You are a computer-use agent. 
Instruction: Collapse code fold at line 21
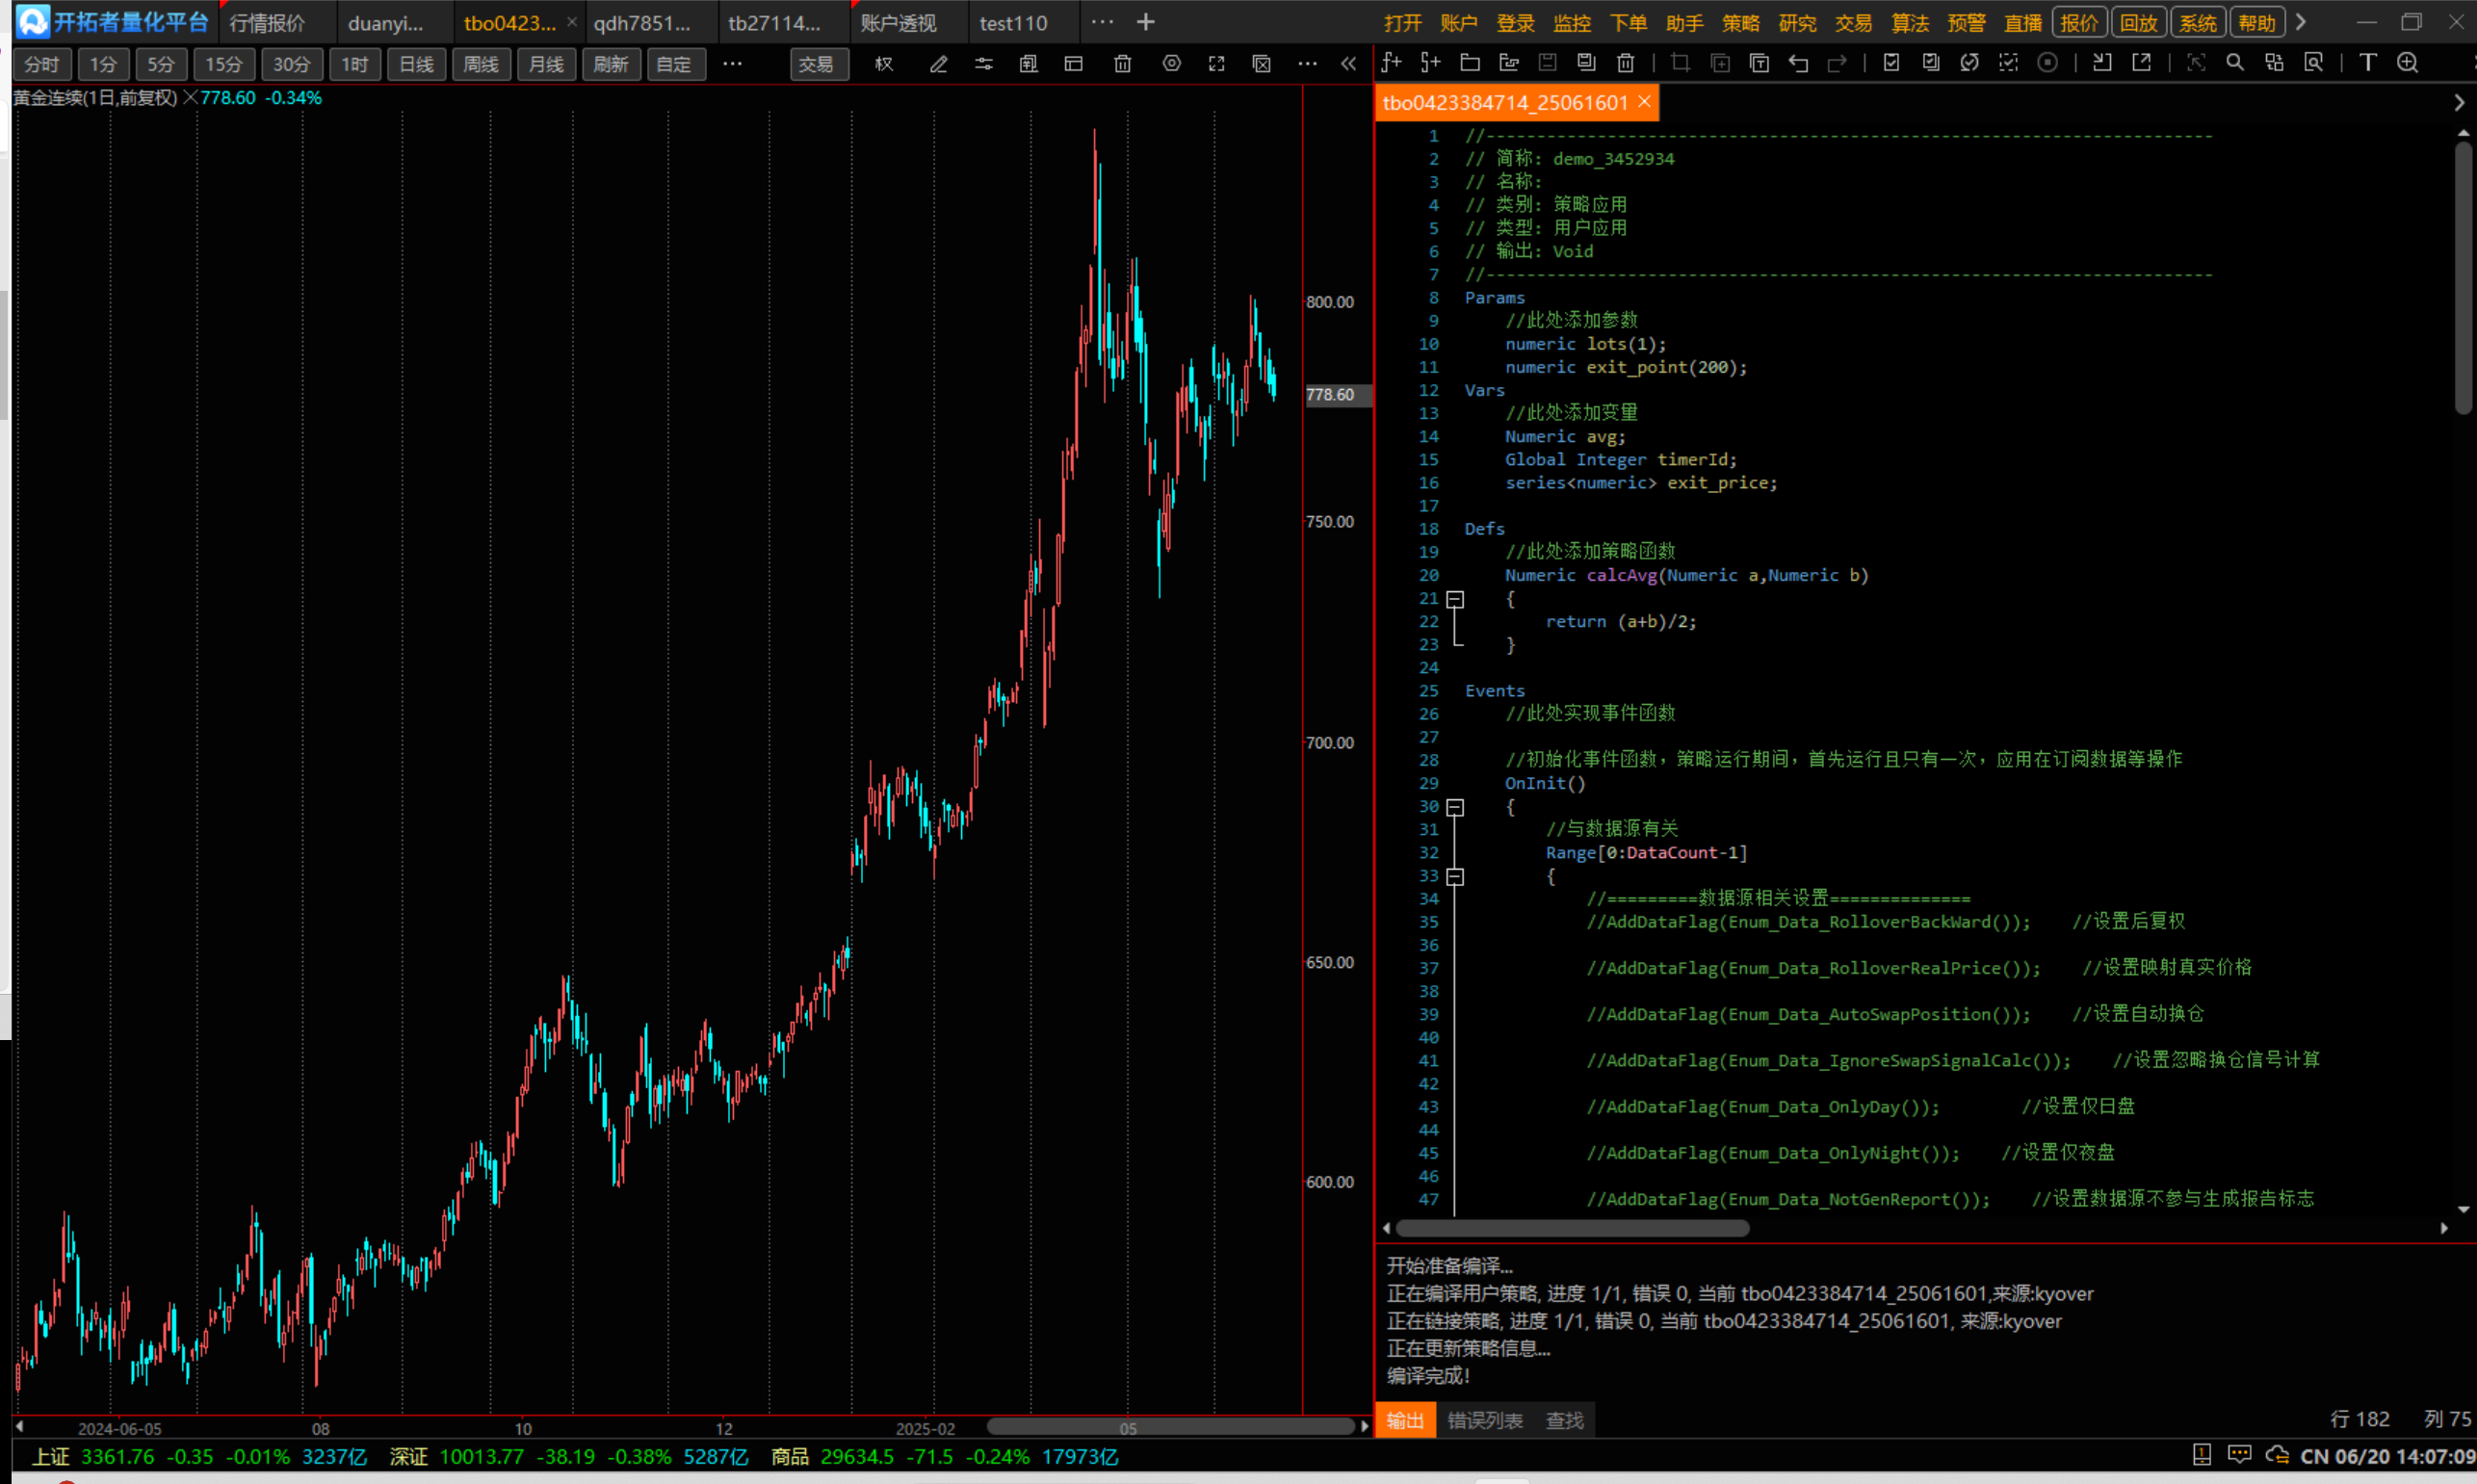coord(1456,599)
